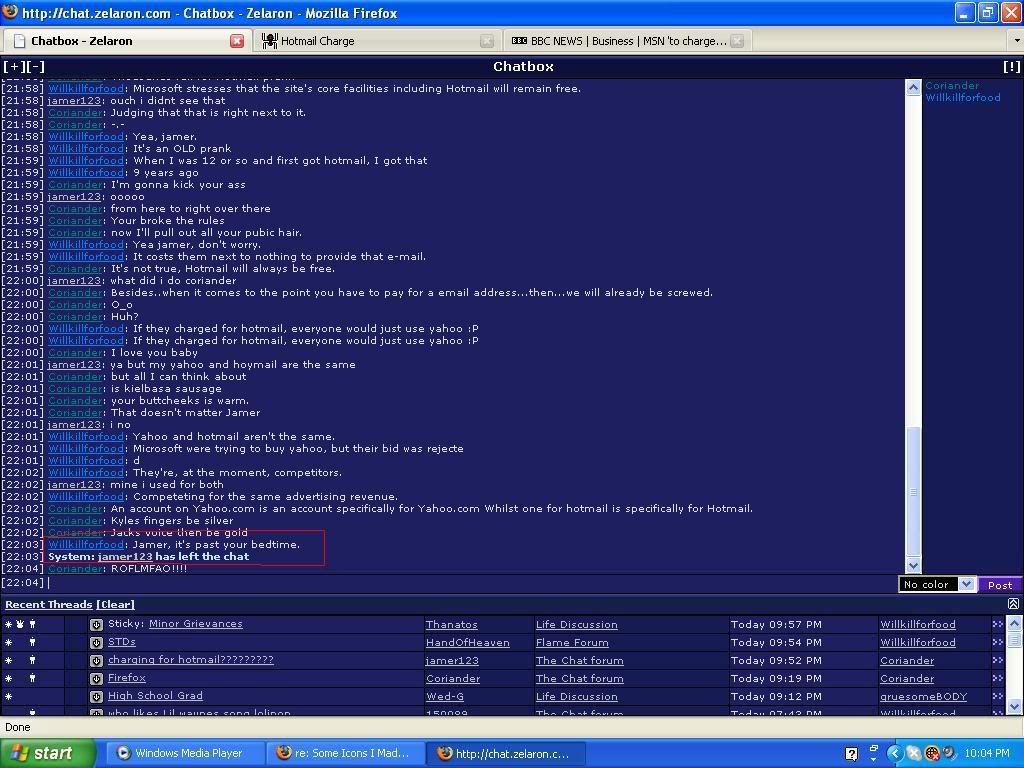This screenshot has height=768, width=1024.
Task: Click the asterisk icon on STDs row
Action: click(x=8, y=643)
